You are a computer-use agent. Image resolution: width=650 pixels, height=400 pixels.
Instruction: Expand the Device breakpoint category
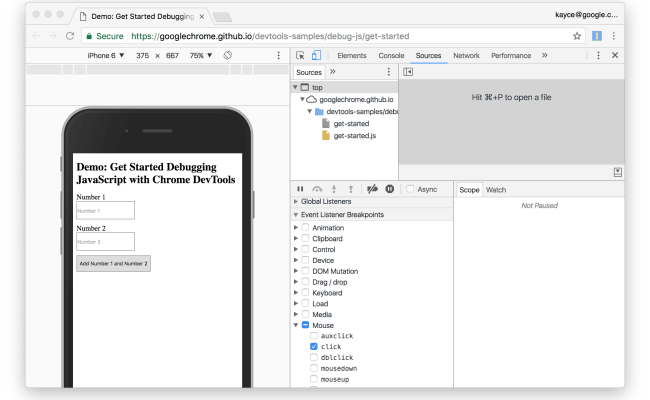tap(296, 260)
